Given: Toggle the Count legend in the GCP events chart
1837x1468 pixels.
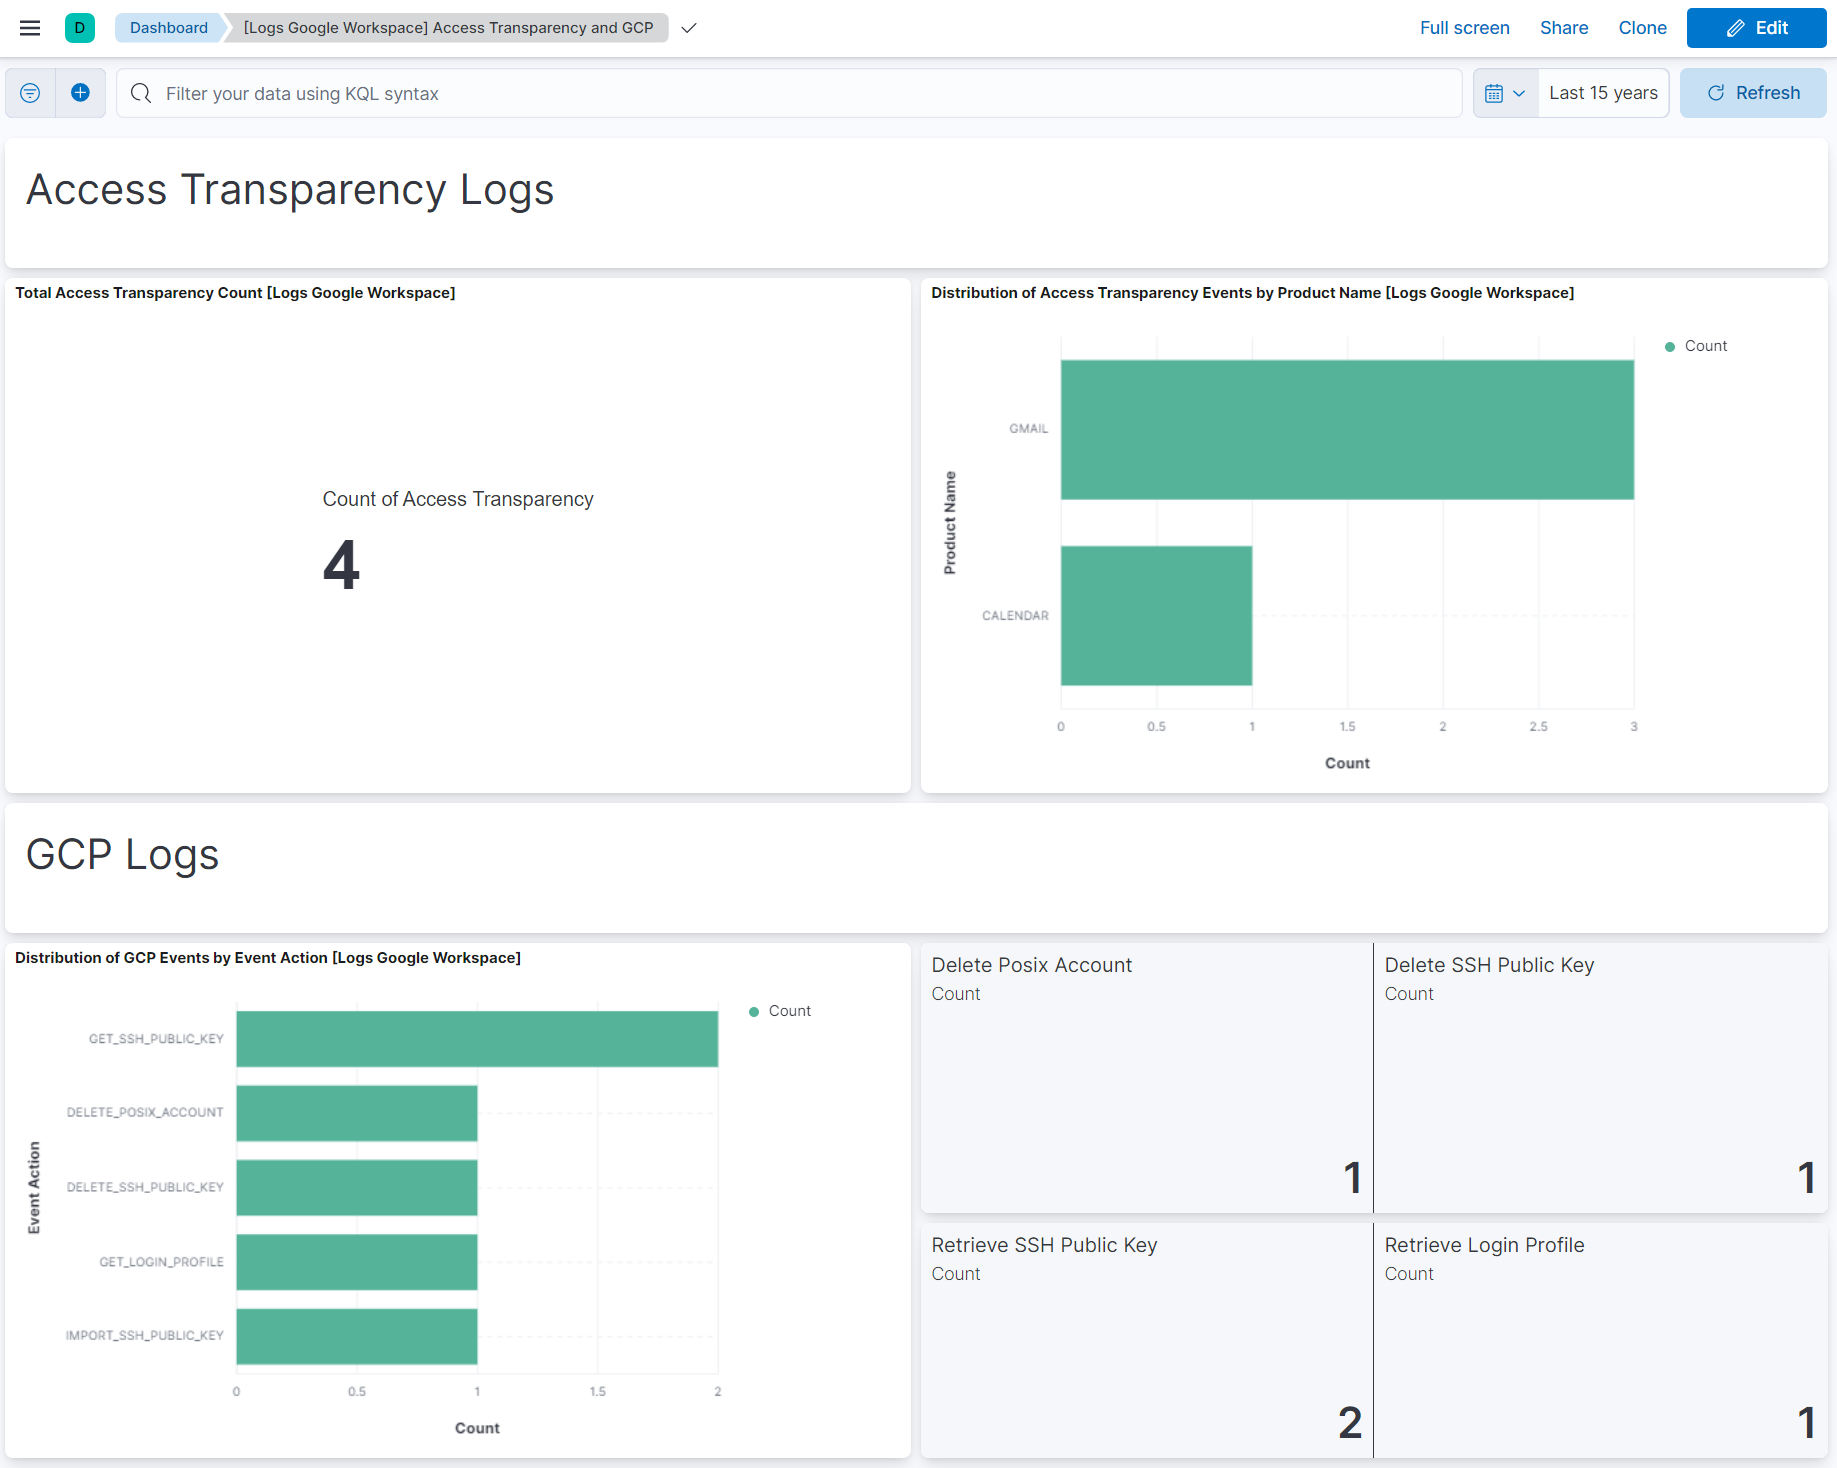Looking at the screenshot, I should click(789, 1010).
